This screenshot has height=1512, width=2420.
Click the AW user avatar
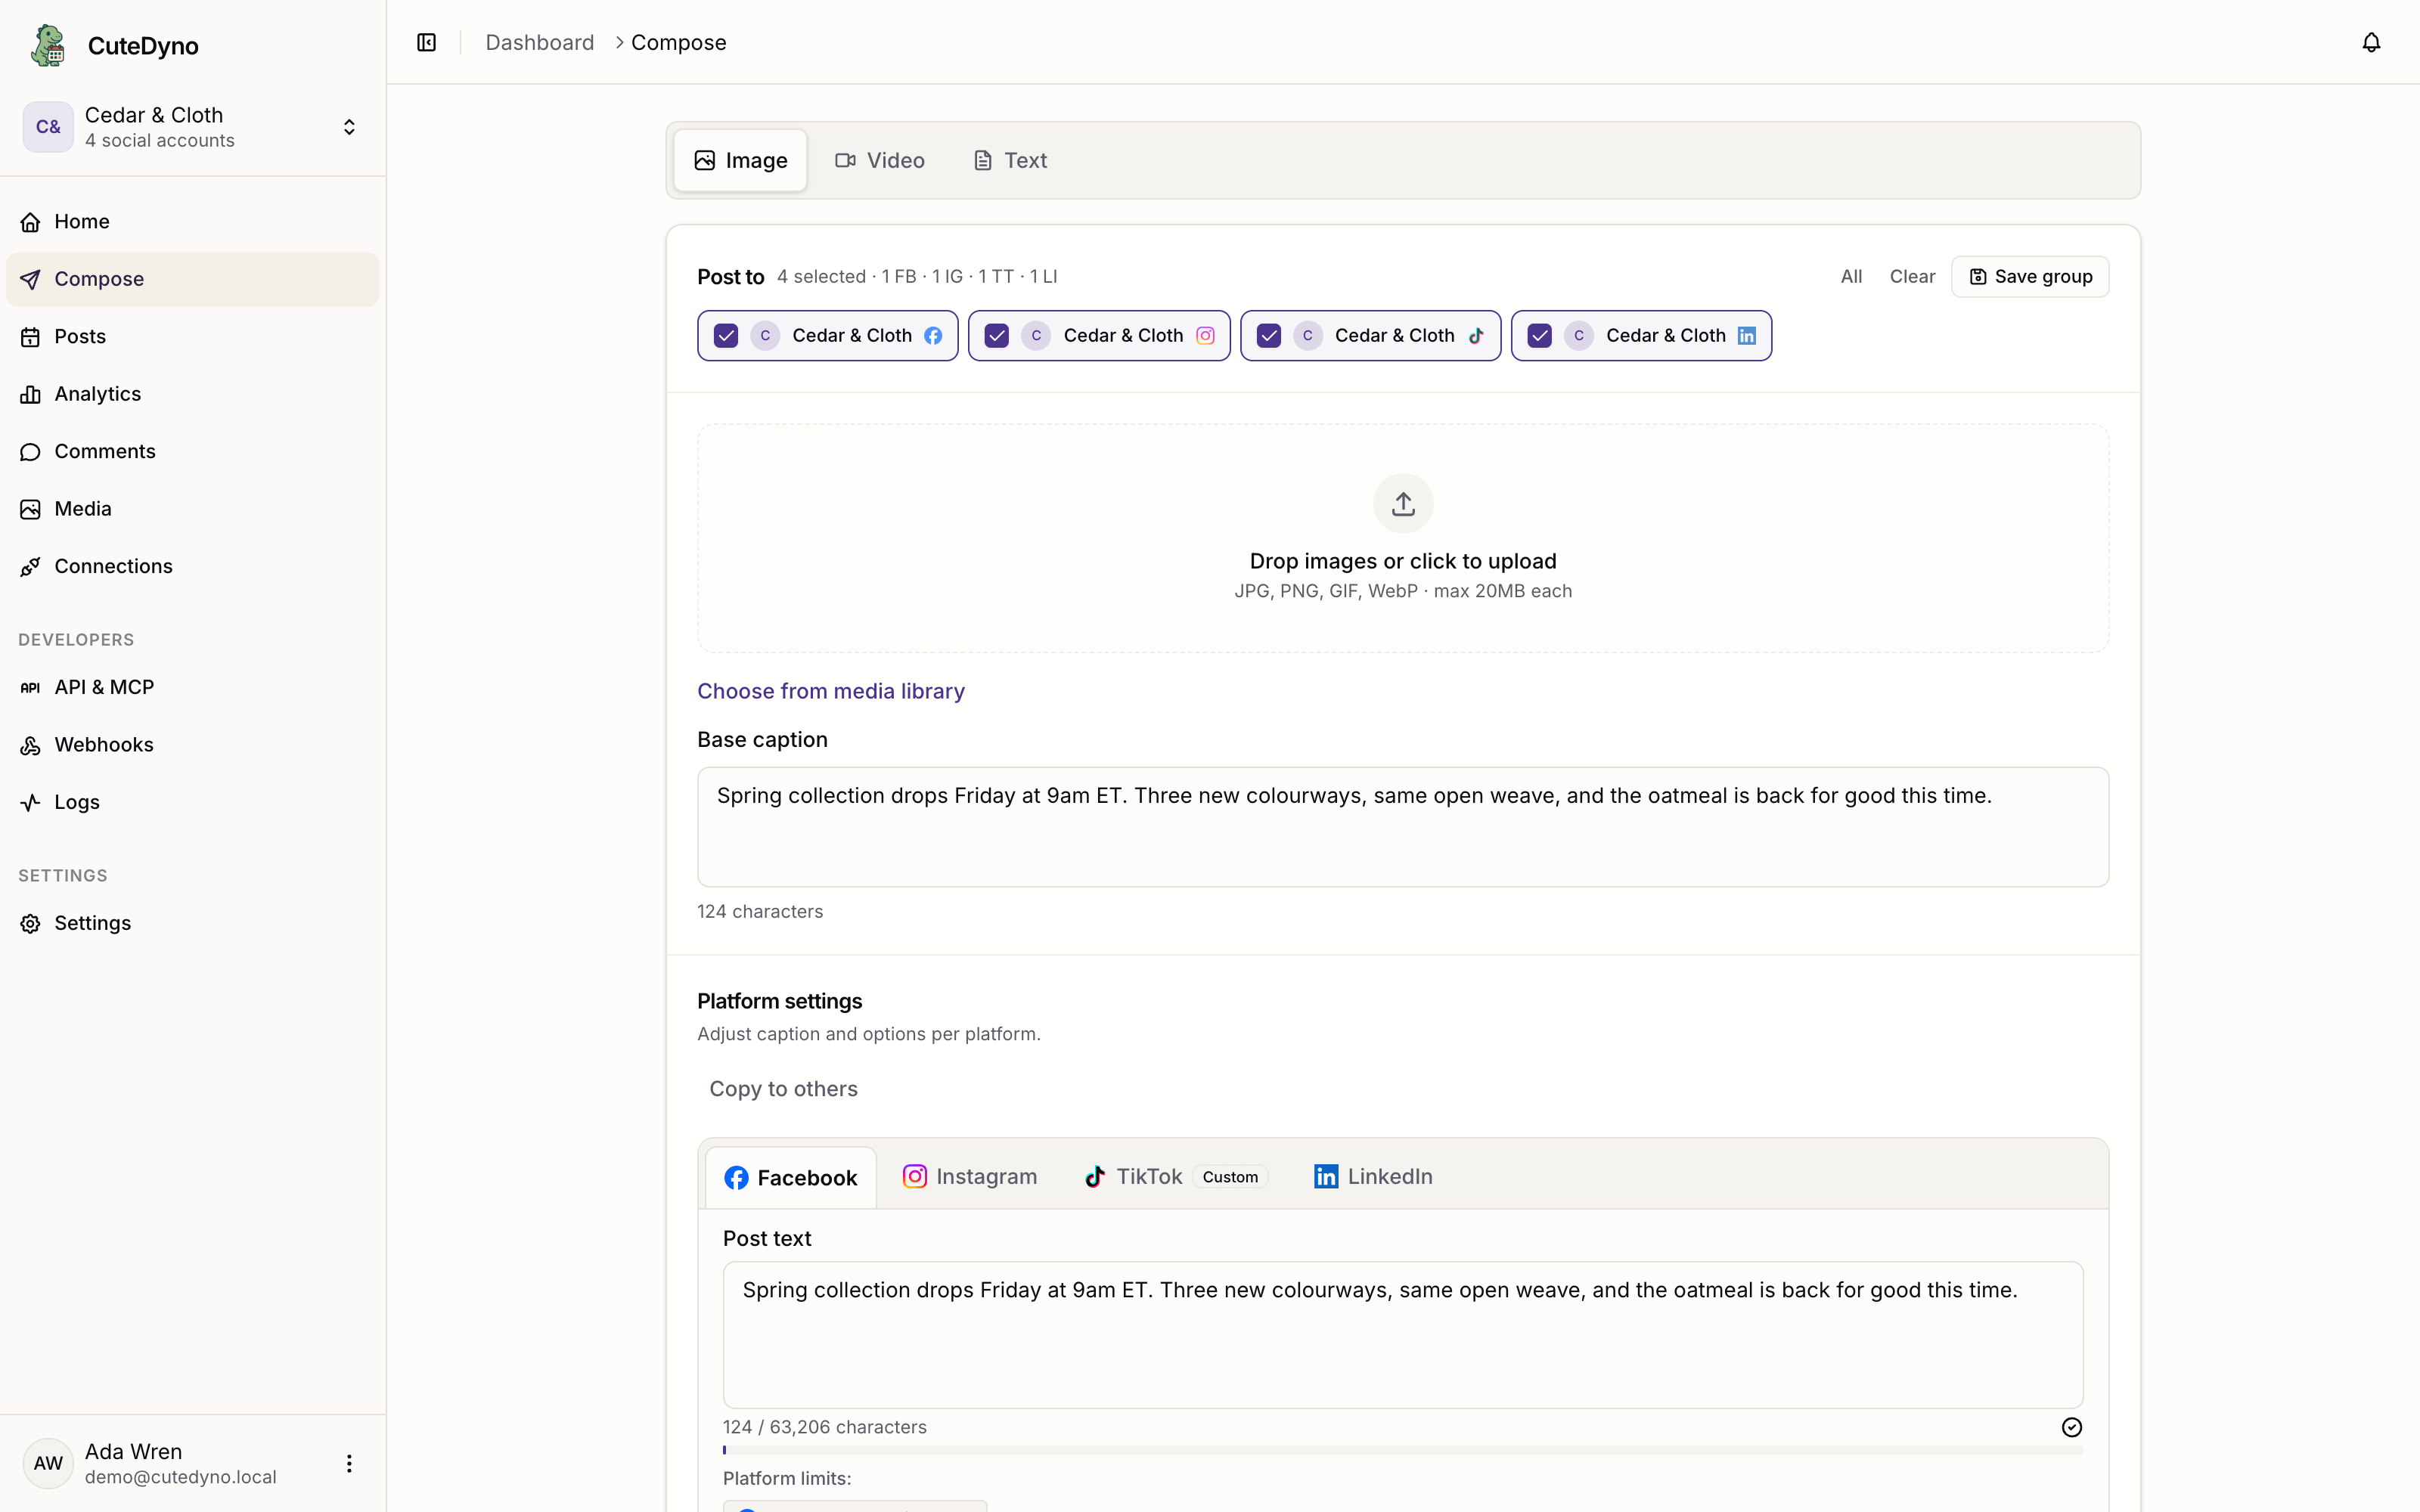[48, 1463]
